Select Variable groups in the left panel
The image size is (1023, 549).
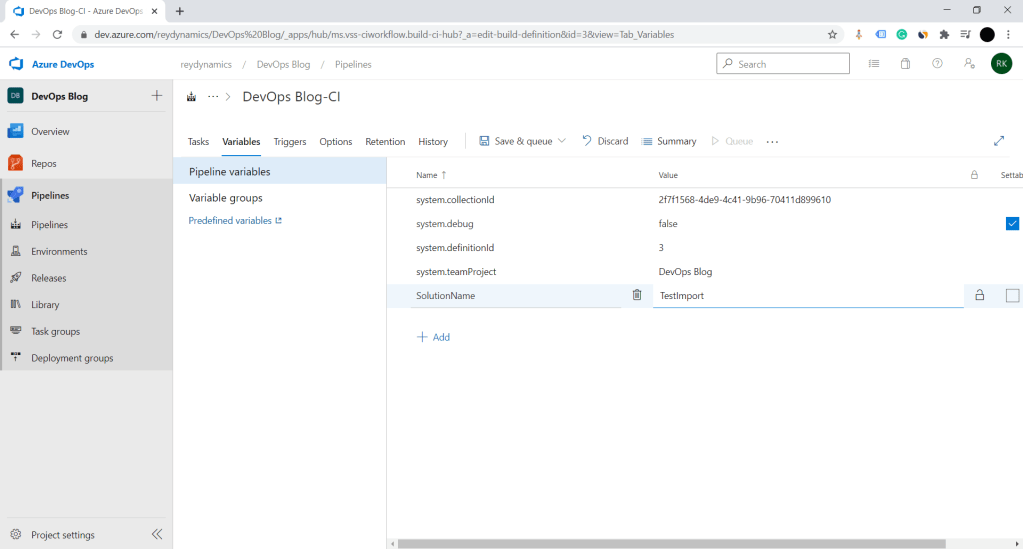tap(225, 198)
